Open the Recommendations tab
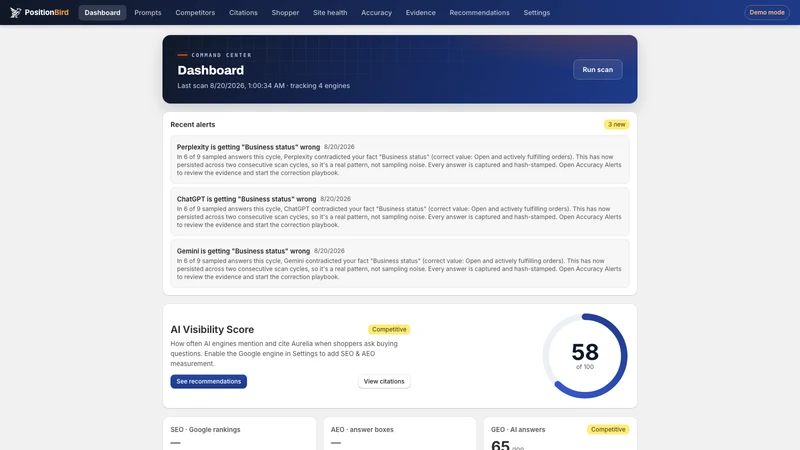Screen dimensions: 800x450 (479, 12)
